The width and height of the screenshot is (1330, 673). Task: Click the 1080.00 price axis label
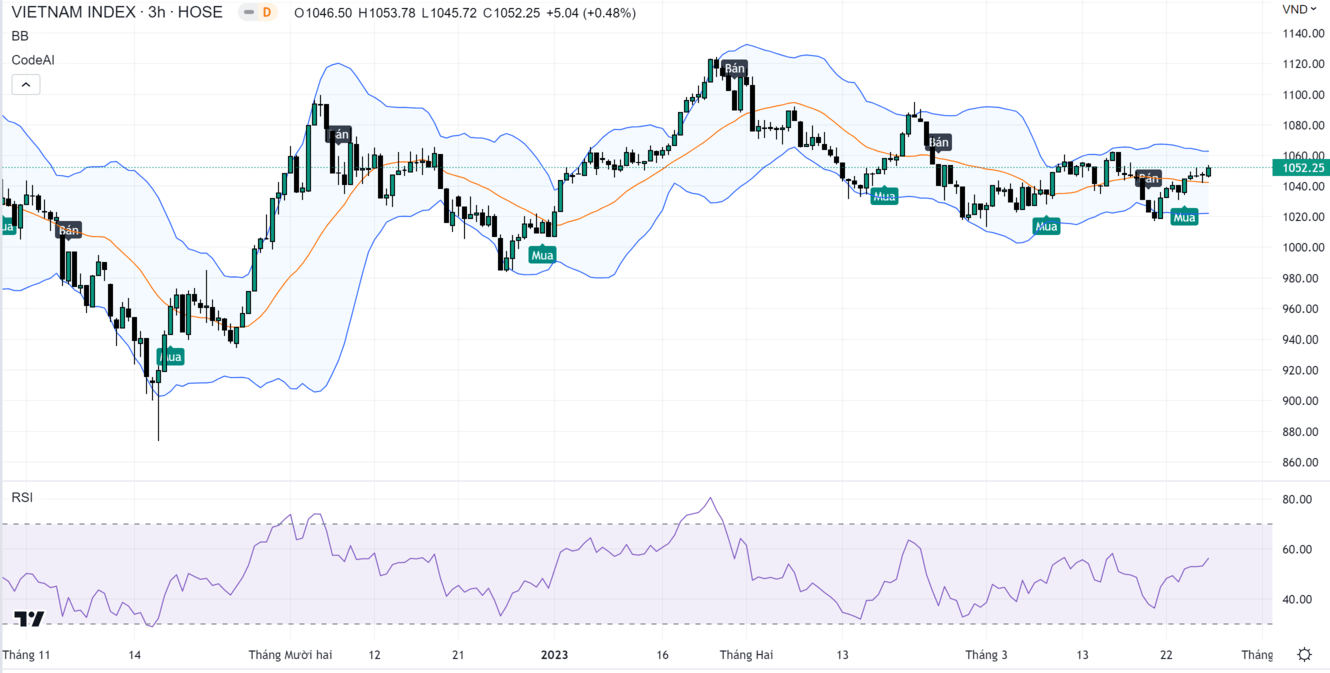pyautogui.click(x=1302, y=126)
